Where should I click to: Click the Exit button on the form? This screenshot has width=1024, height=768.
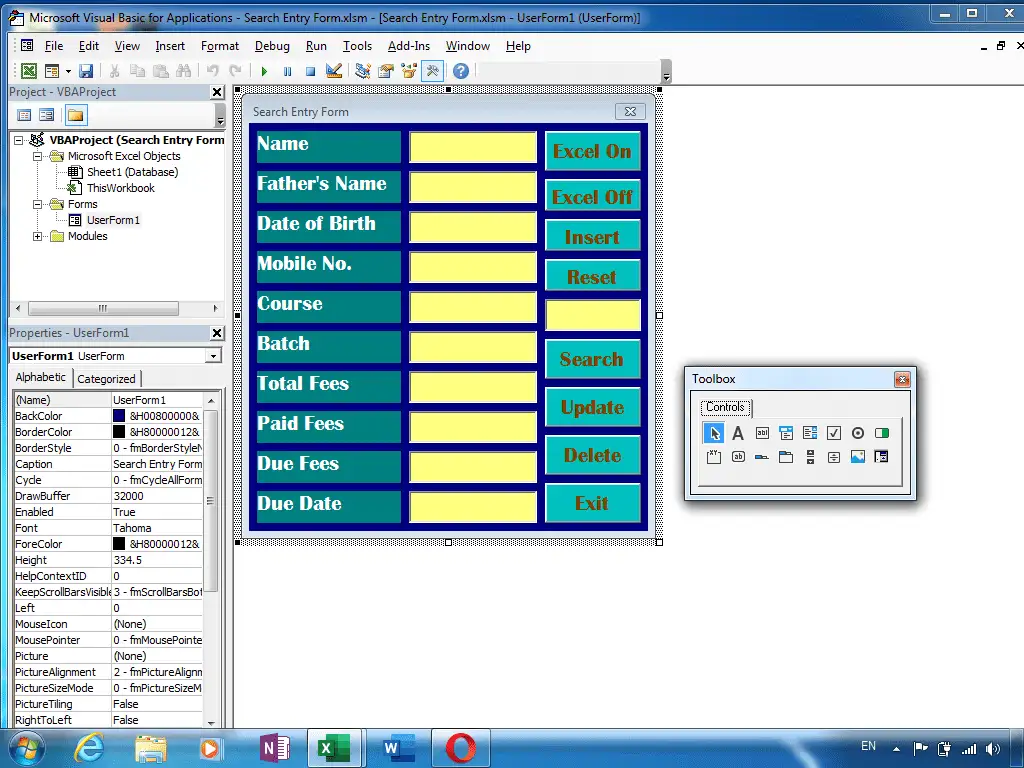tap(592, 503)
